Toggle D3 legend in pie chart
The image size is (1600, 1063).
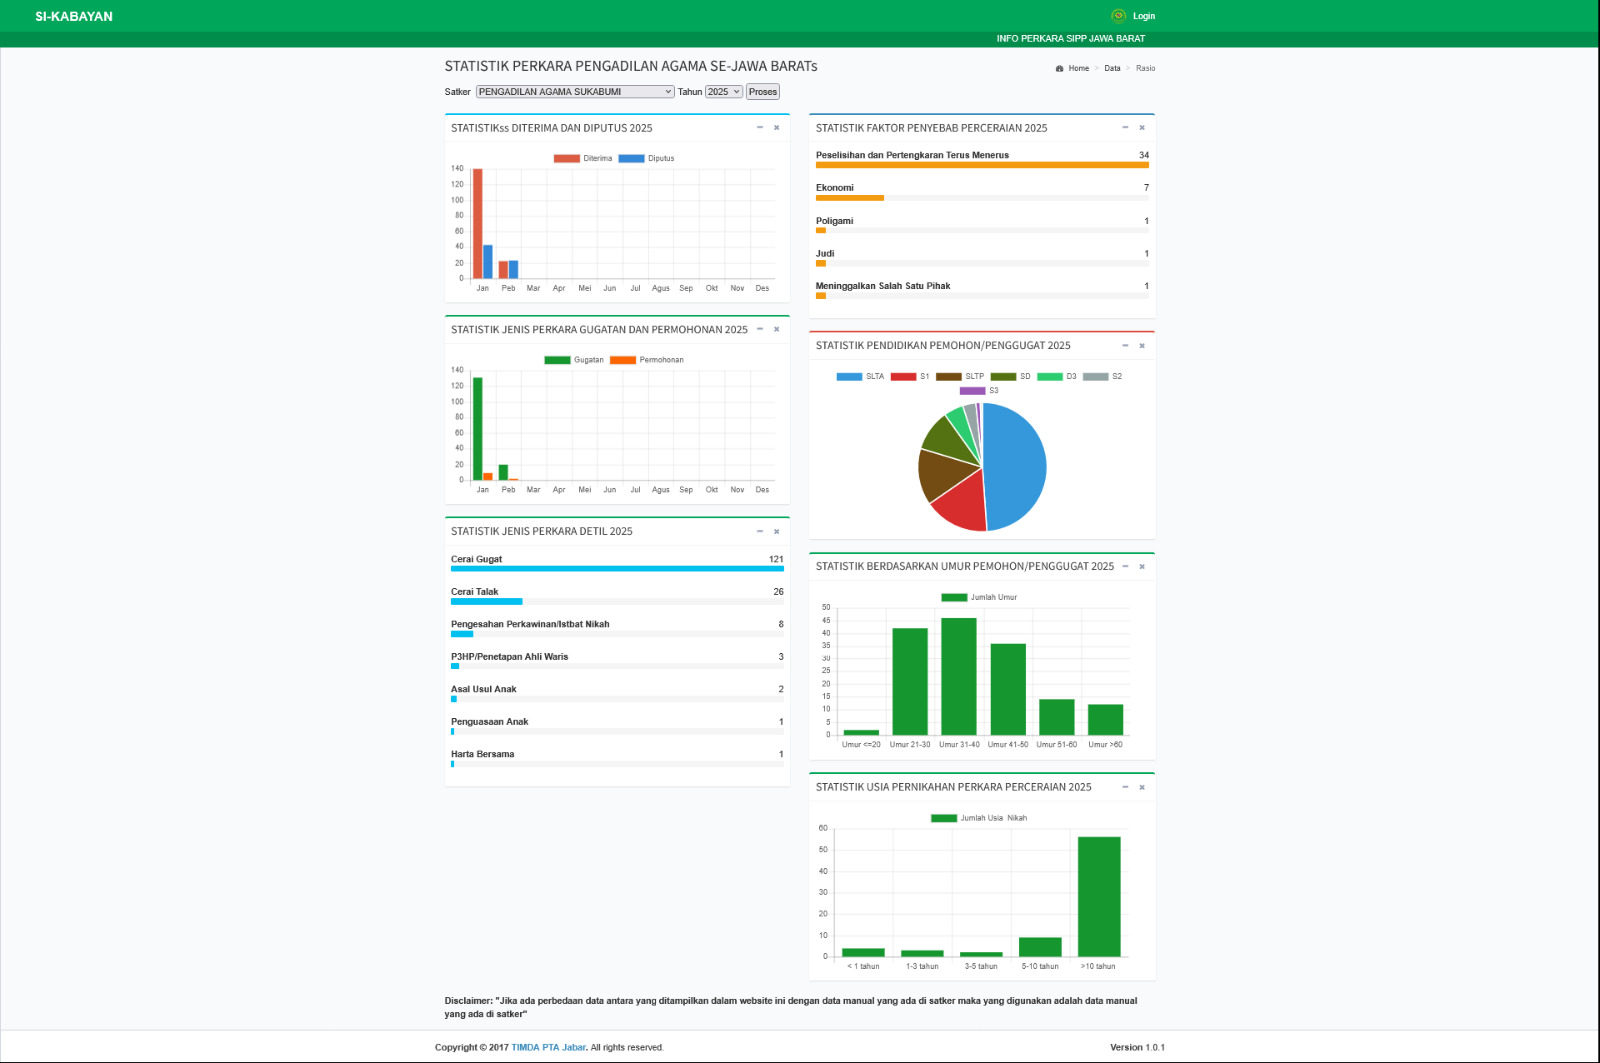[x=1057, y=377]
